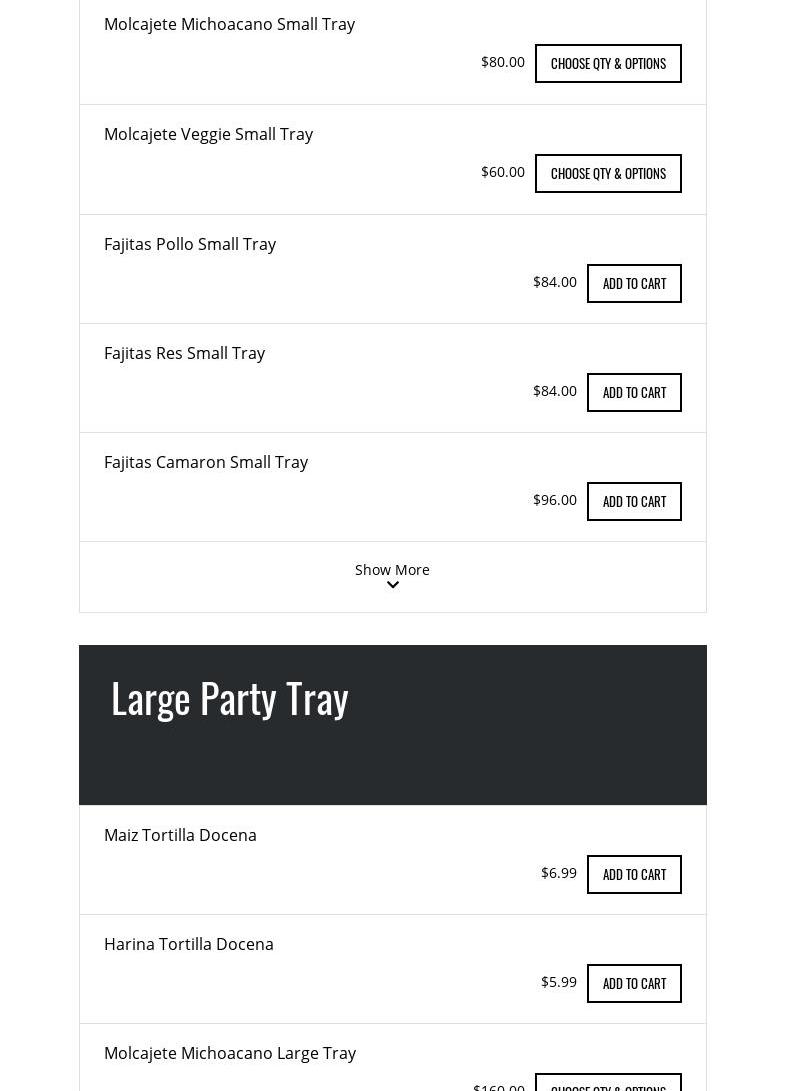Choose options for Molcajete Michoacano Large Tray
Viewport: 785px width, 1091px height.
pos(608,1084)
